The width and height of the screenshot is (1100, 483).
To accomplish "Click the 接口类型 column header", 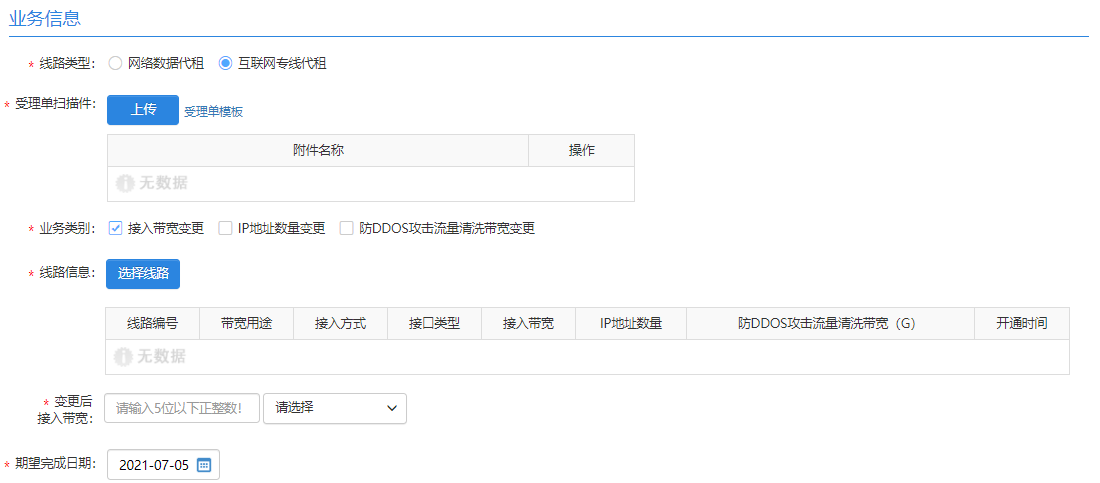I will coord(434,324).
